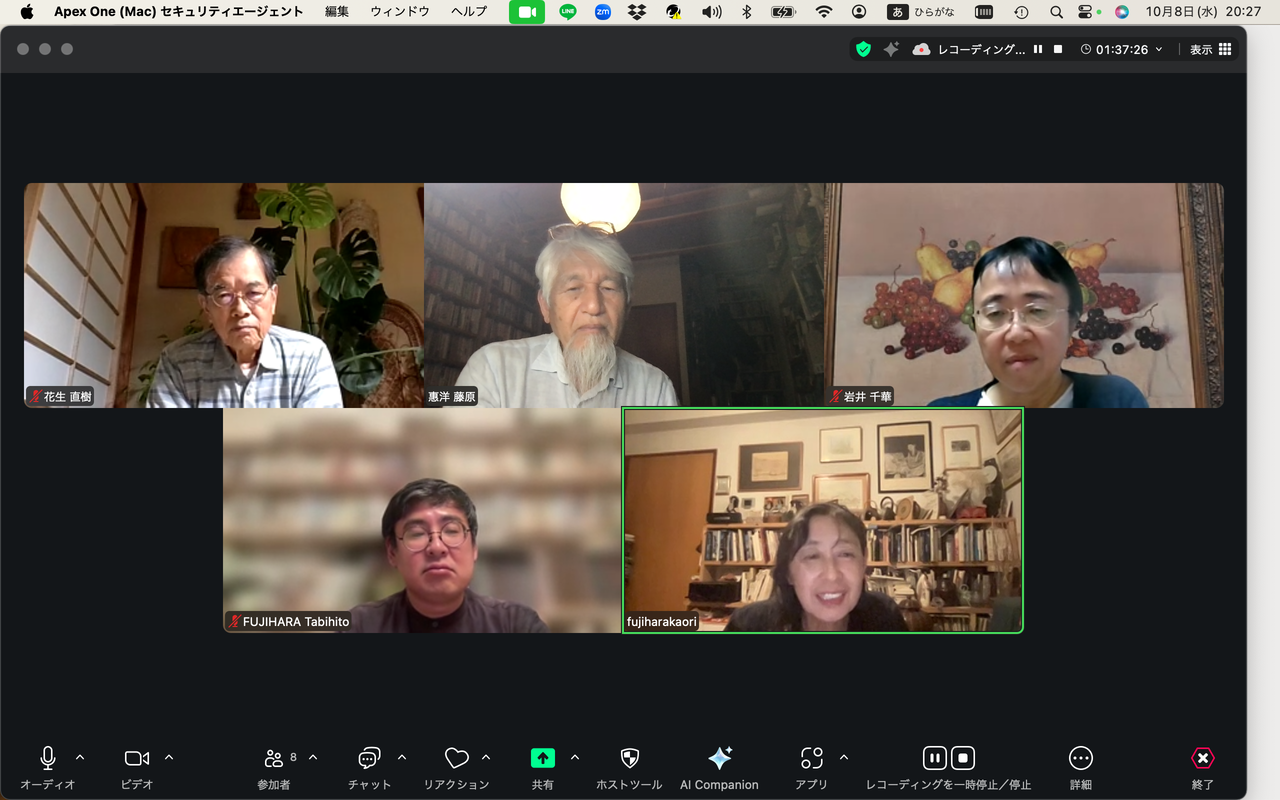Expand the reactions options chevron
The height and width of the screenshot is (800, 1280).
point(486,757)
